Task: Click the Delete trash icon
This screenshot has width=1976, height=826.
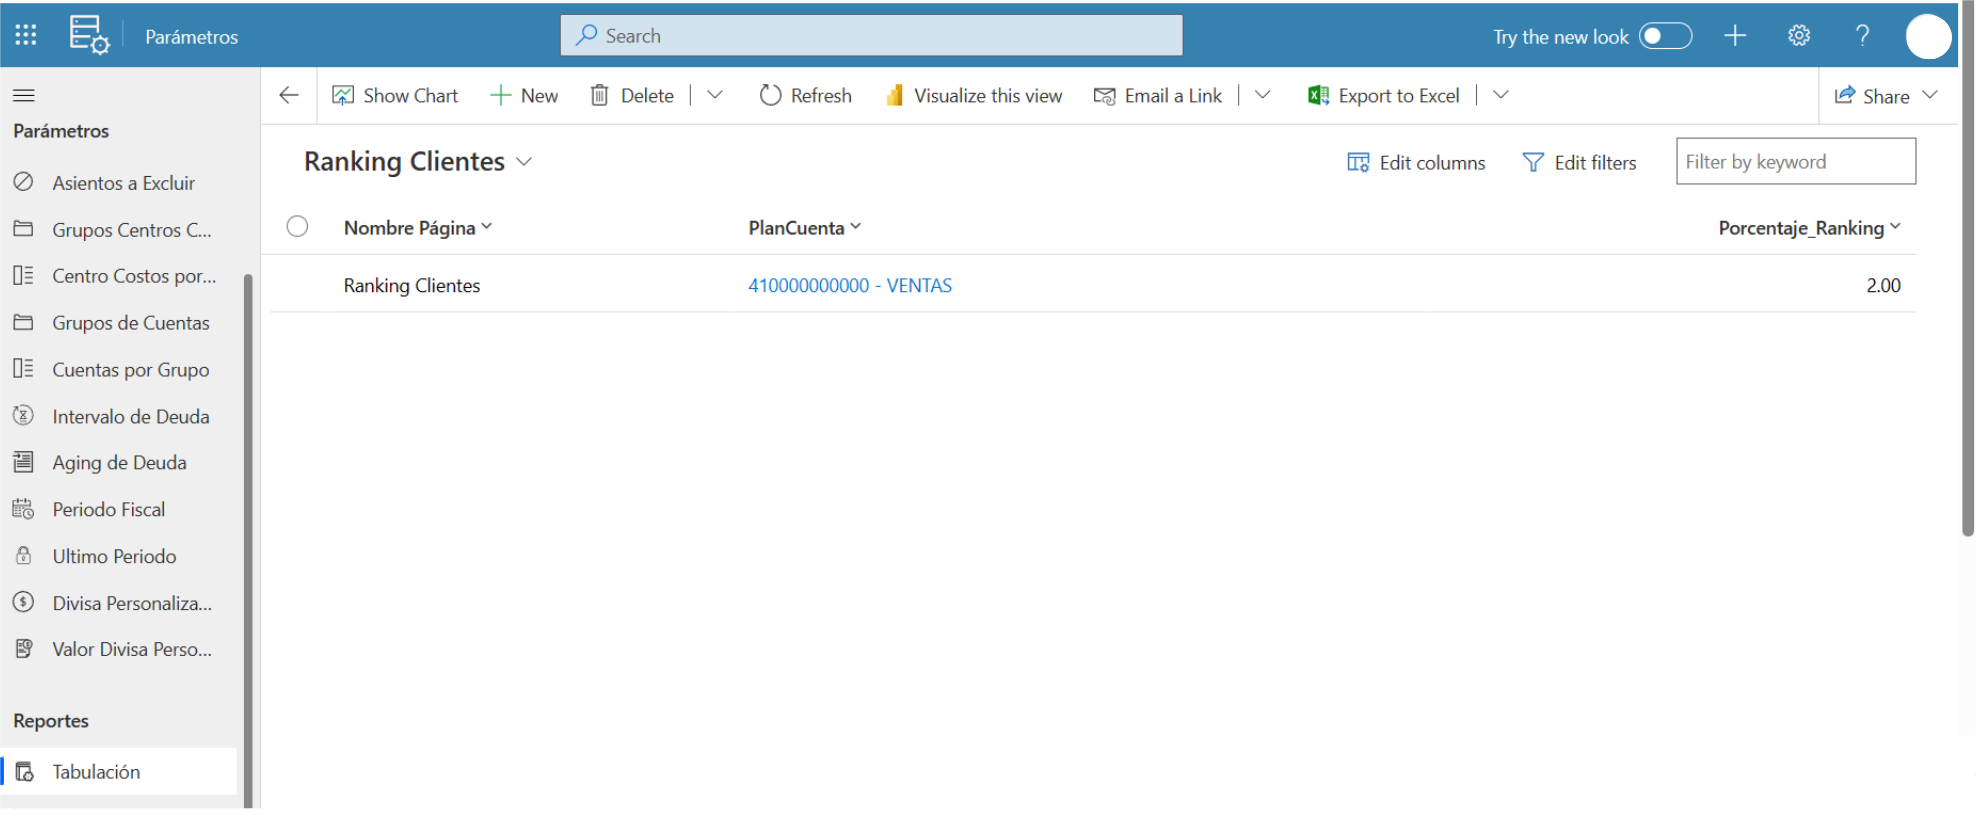Action: click(599, 95)
